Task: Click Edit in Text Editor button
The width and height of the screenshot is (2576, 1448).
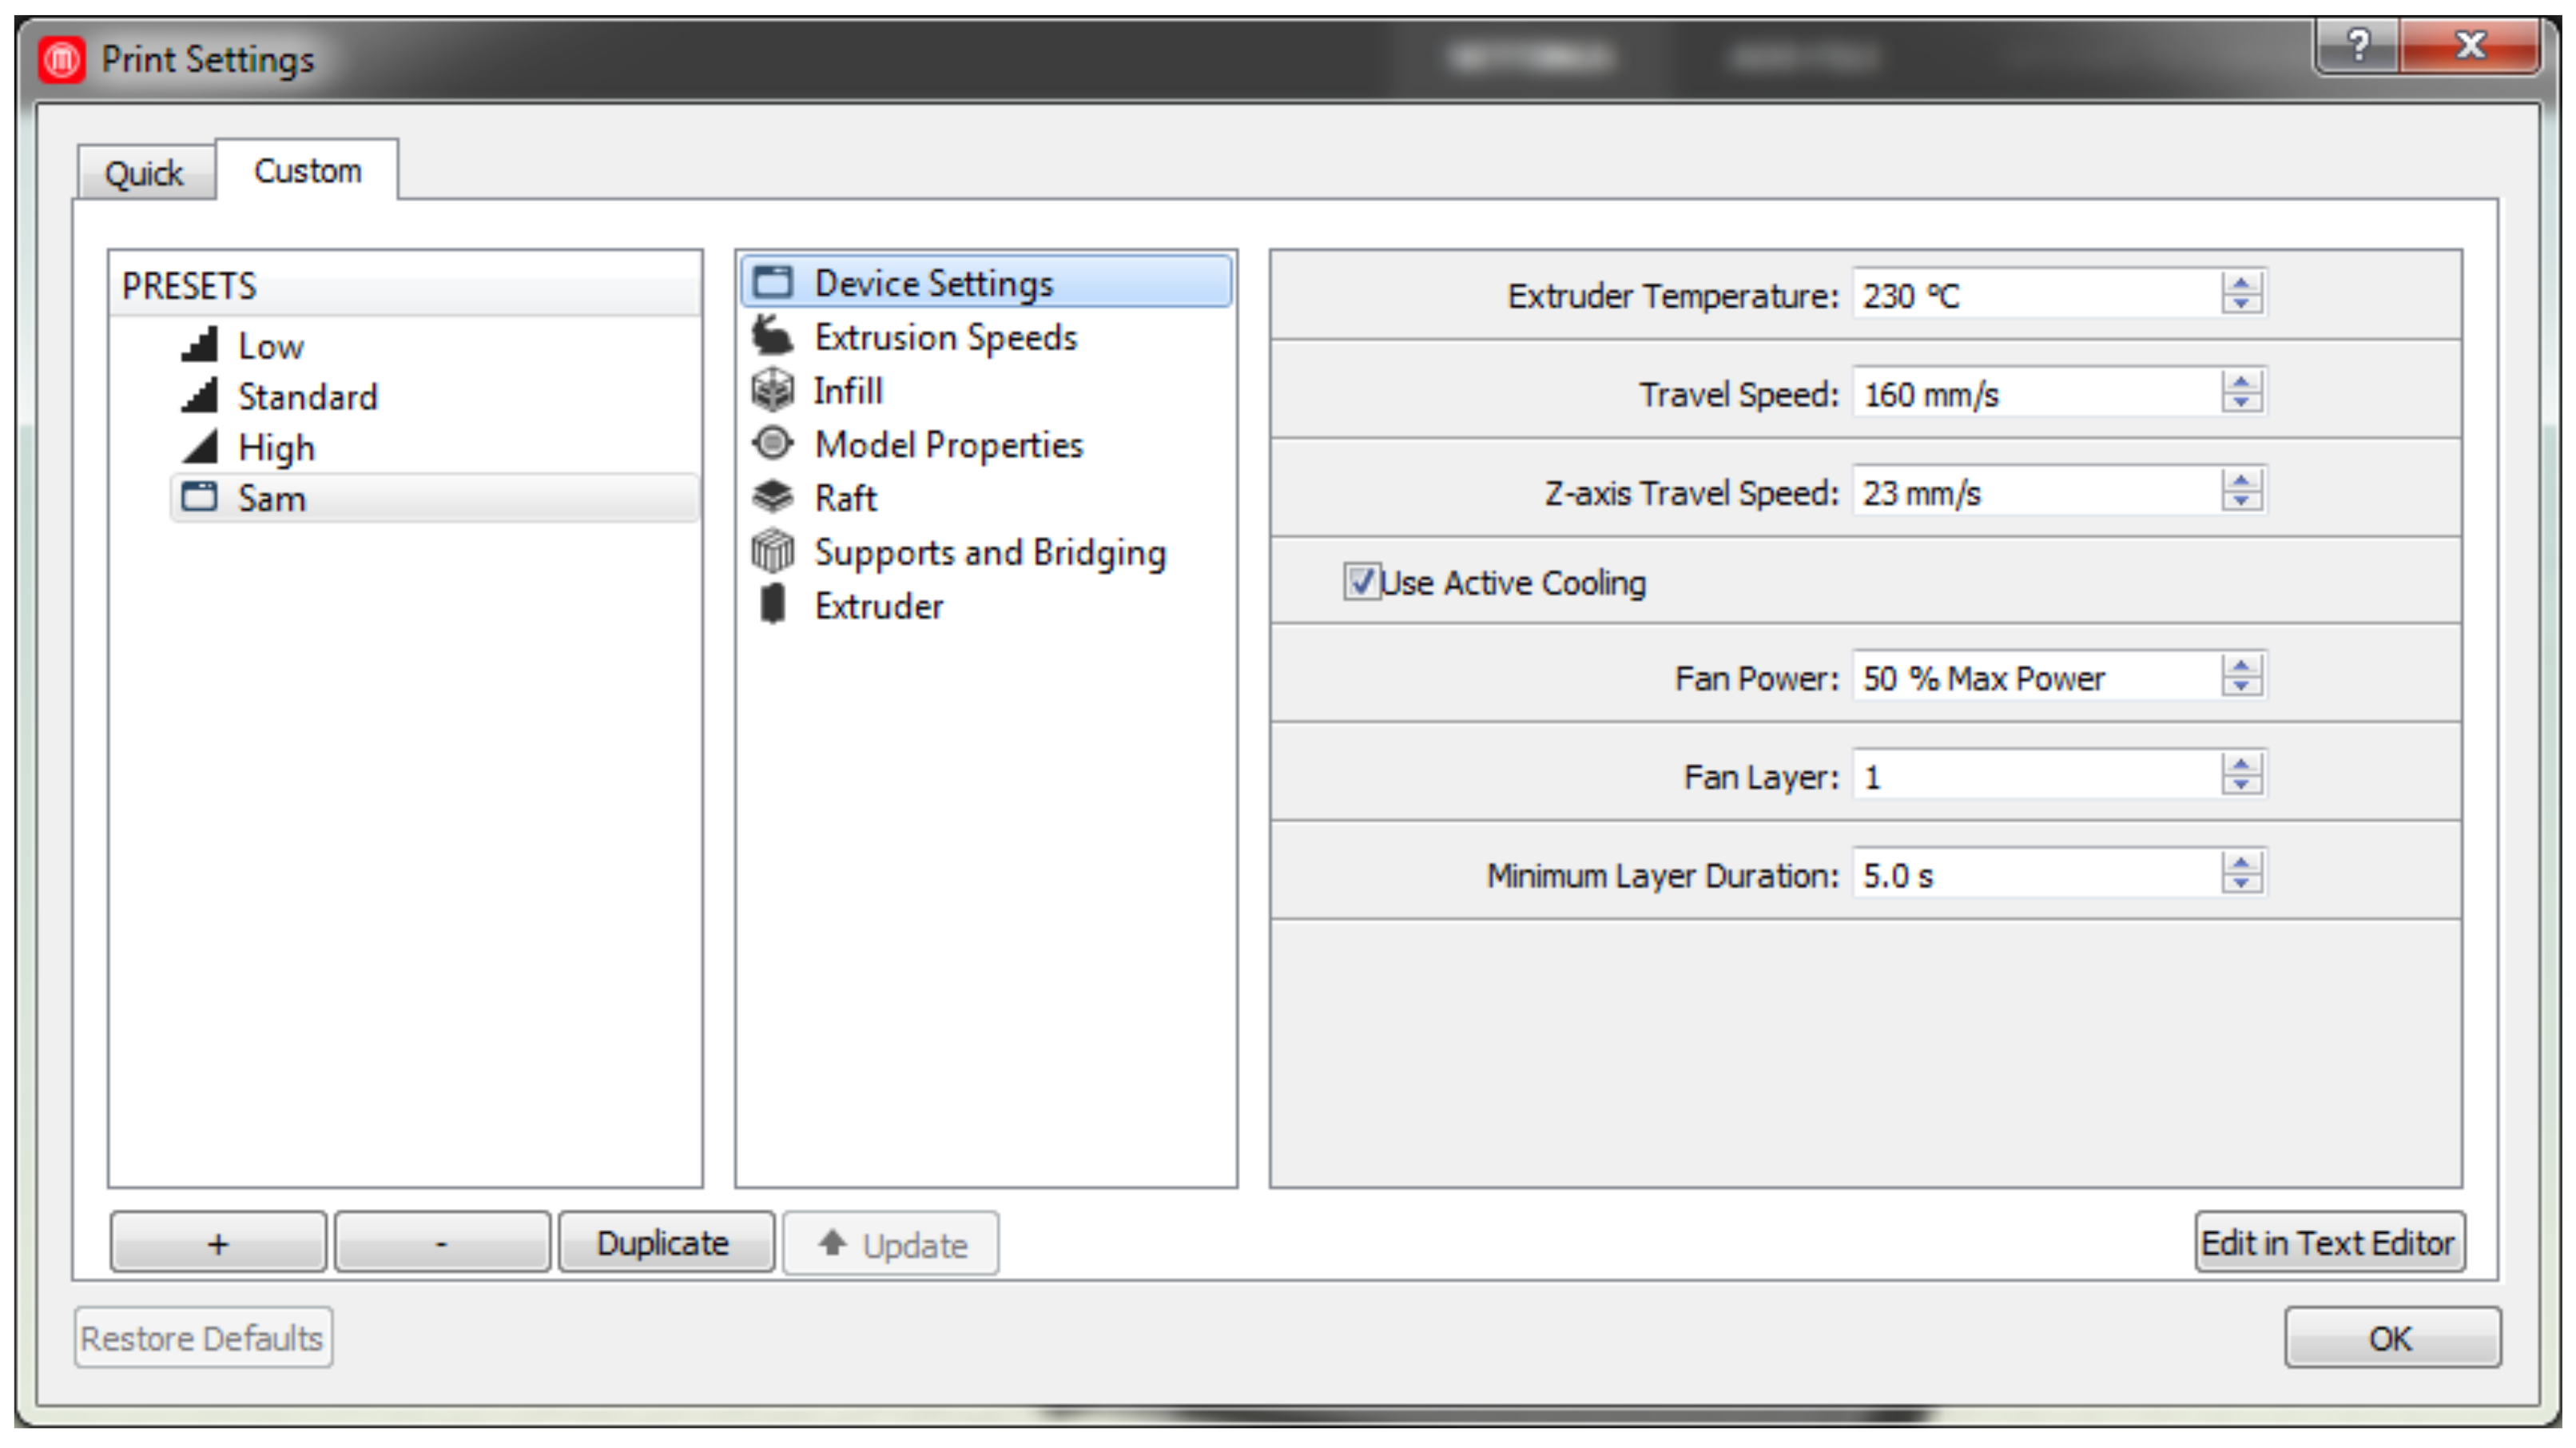Action: [x=2328, y=1243]
